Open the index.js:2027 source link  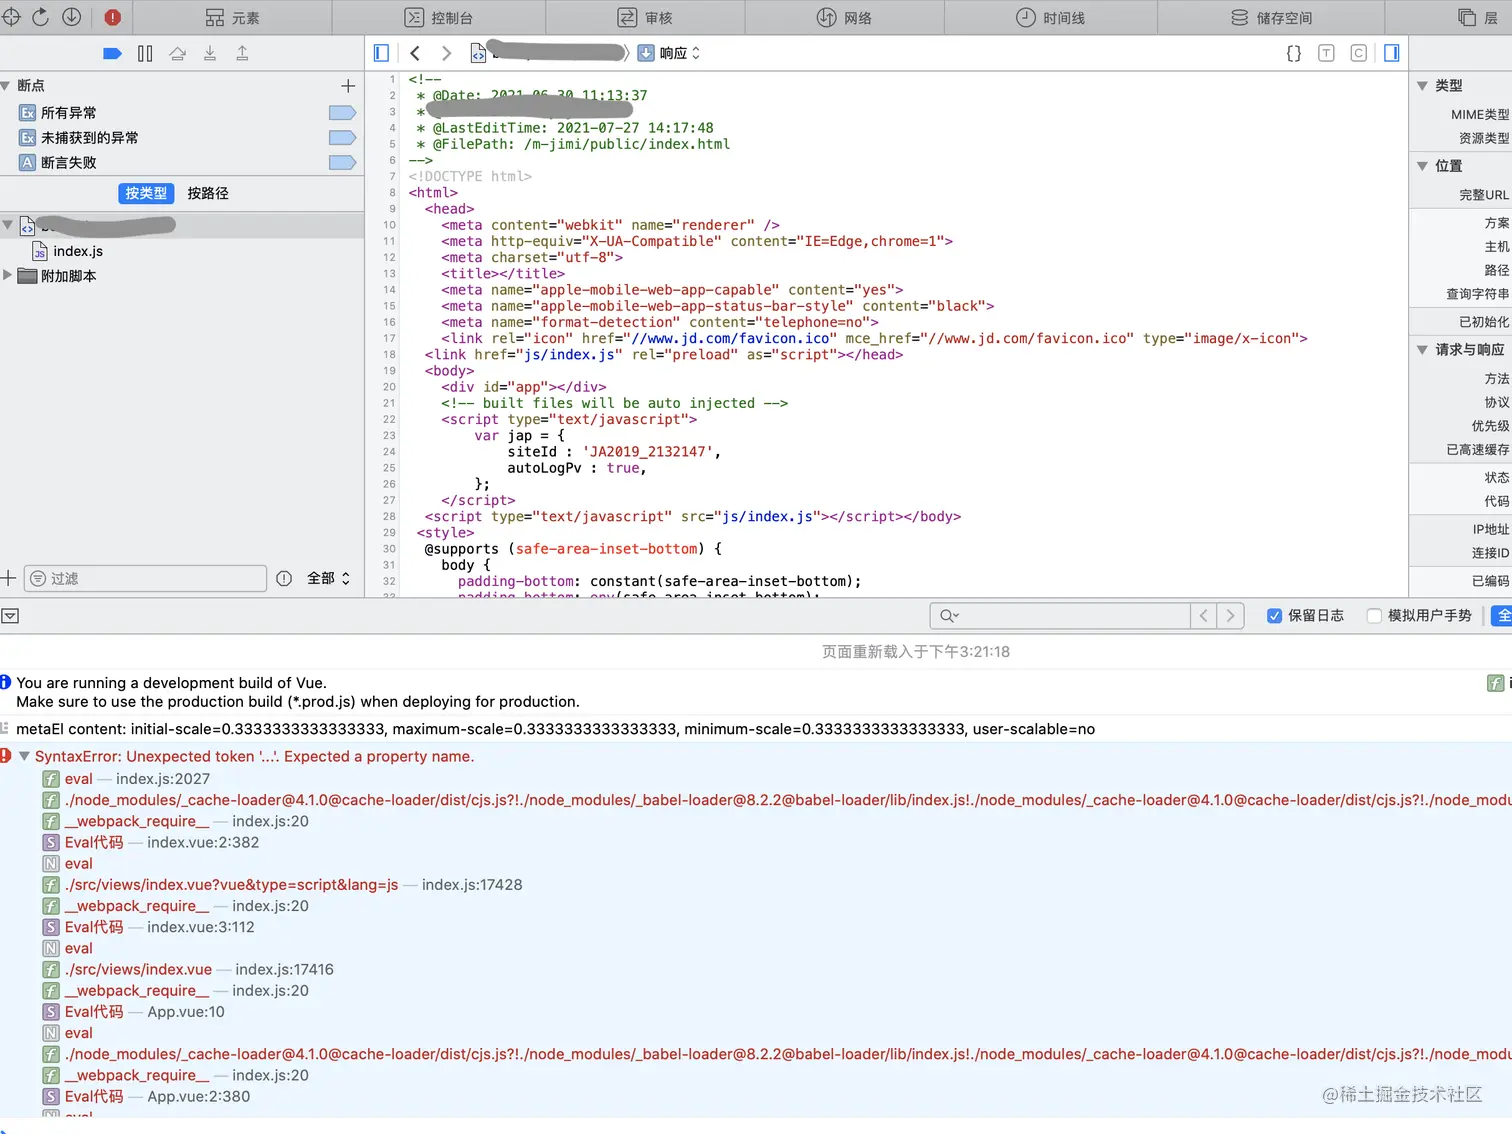(x=163, y=779)
